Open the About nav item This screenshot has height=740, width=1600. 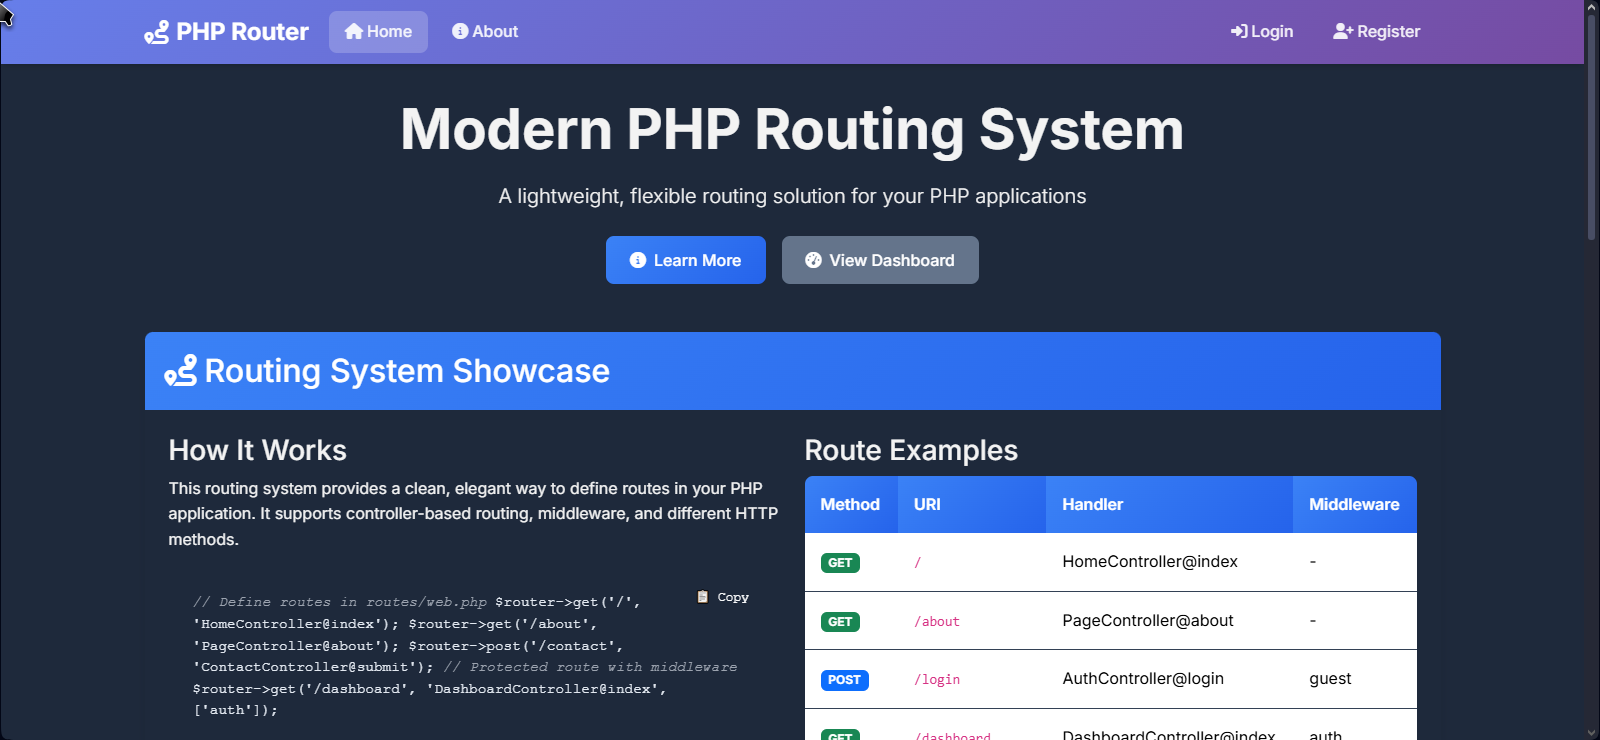pos(485,32)
